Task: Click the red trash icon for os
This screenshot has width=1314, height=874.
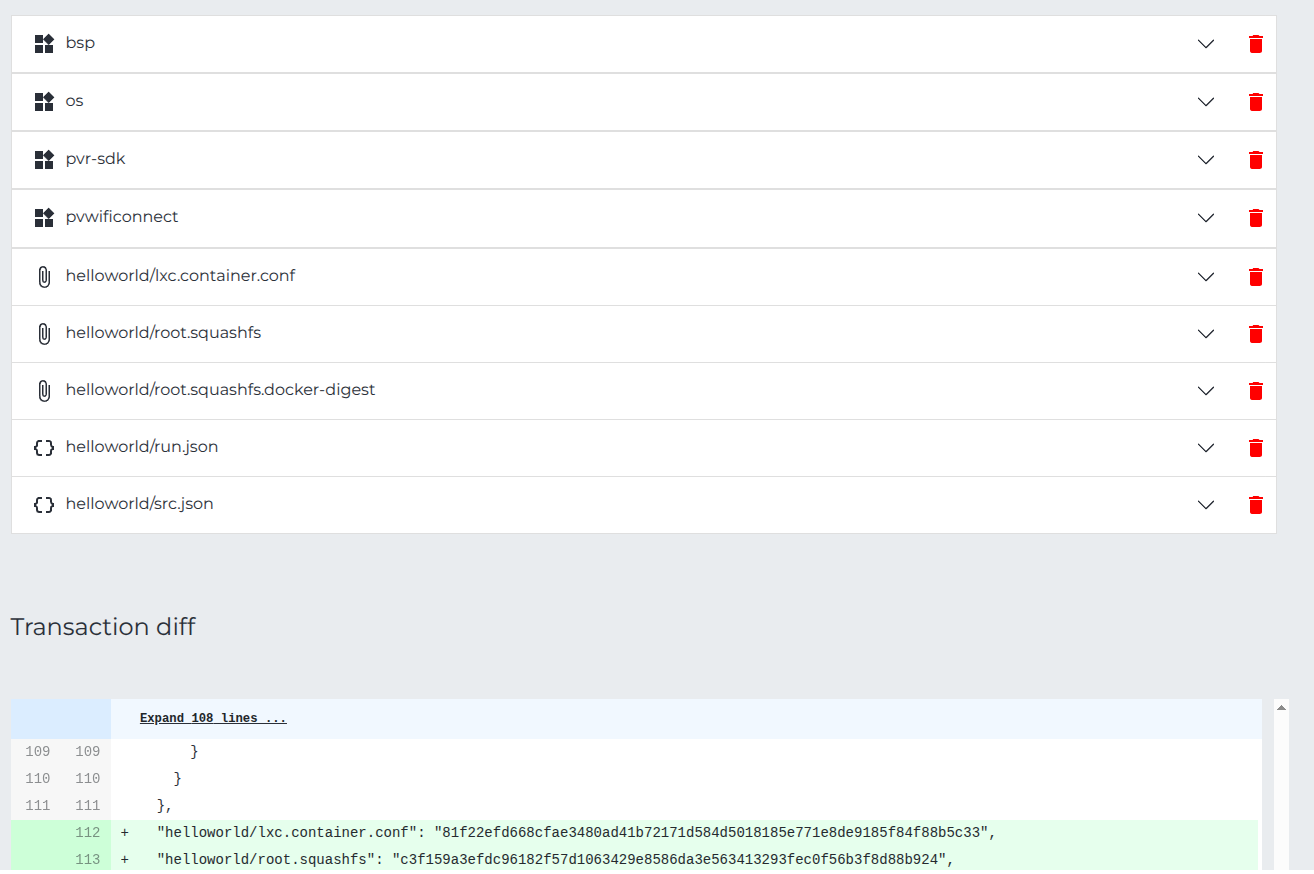Action: (x=1256, y=102)
